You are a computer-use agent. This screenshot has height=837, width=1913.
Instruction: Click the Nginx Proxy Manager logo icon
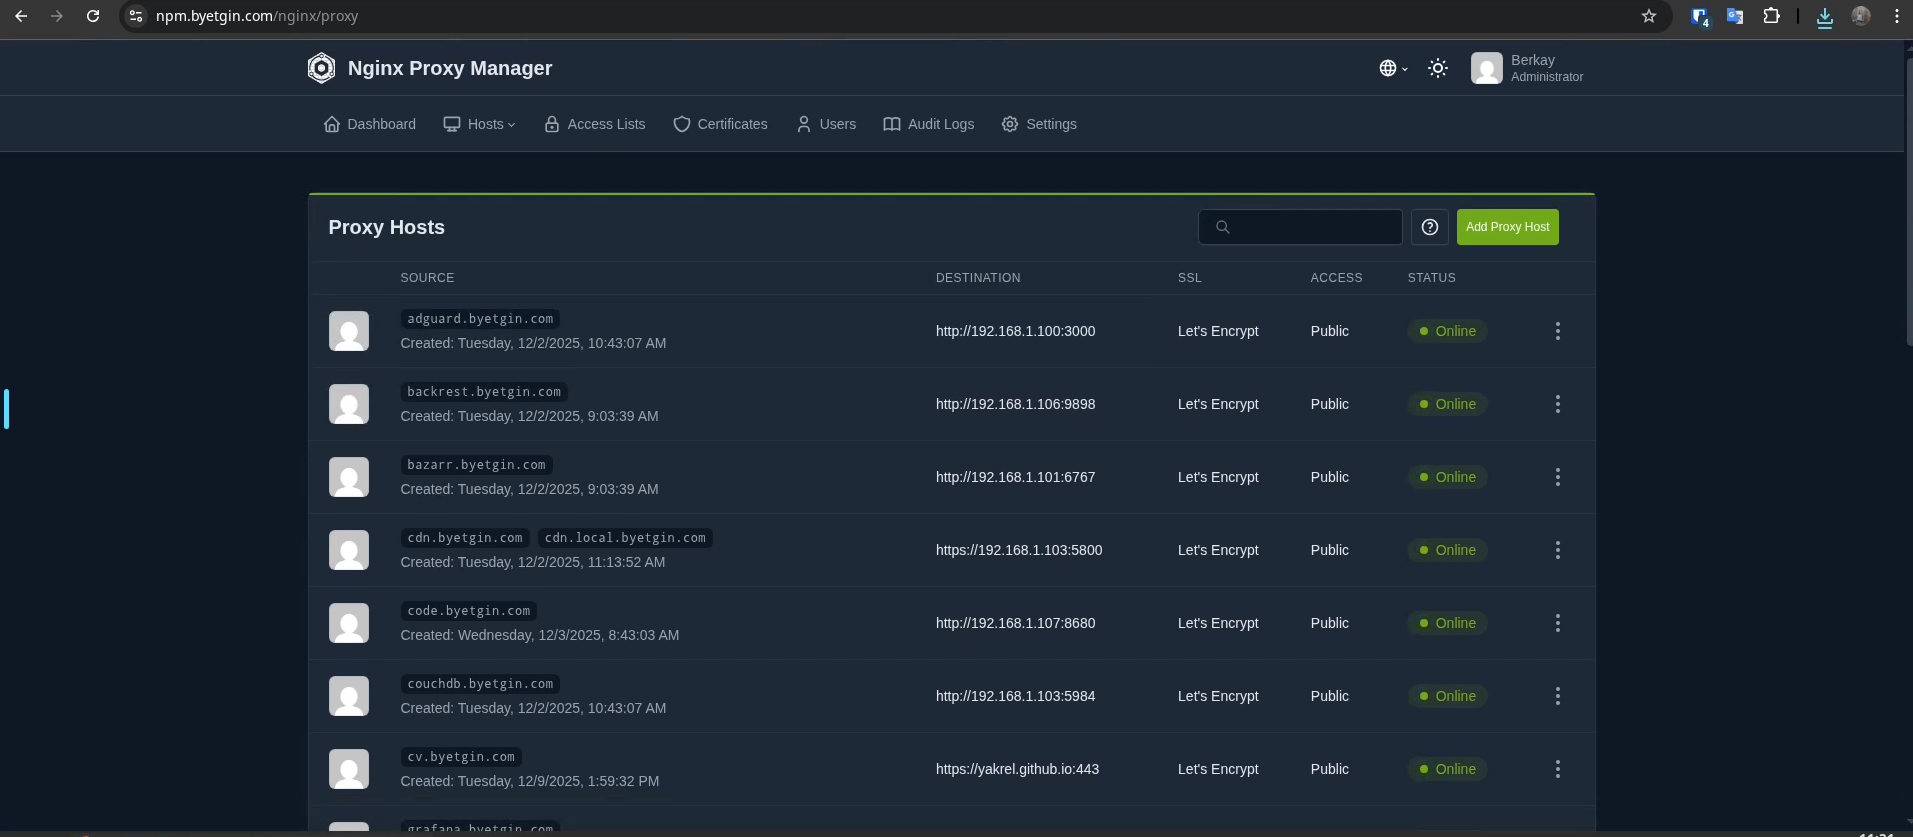pyautogui.click(x=321, y=68)
